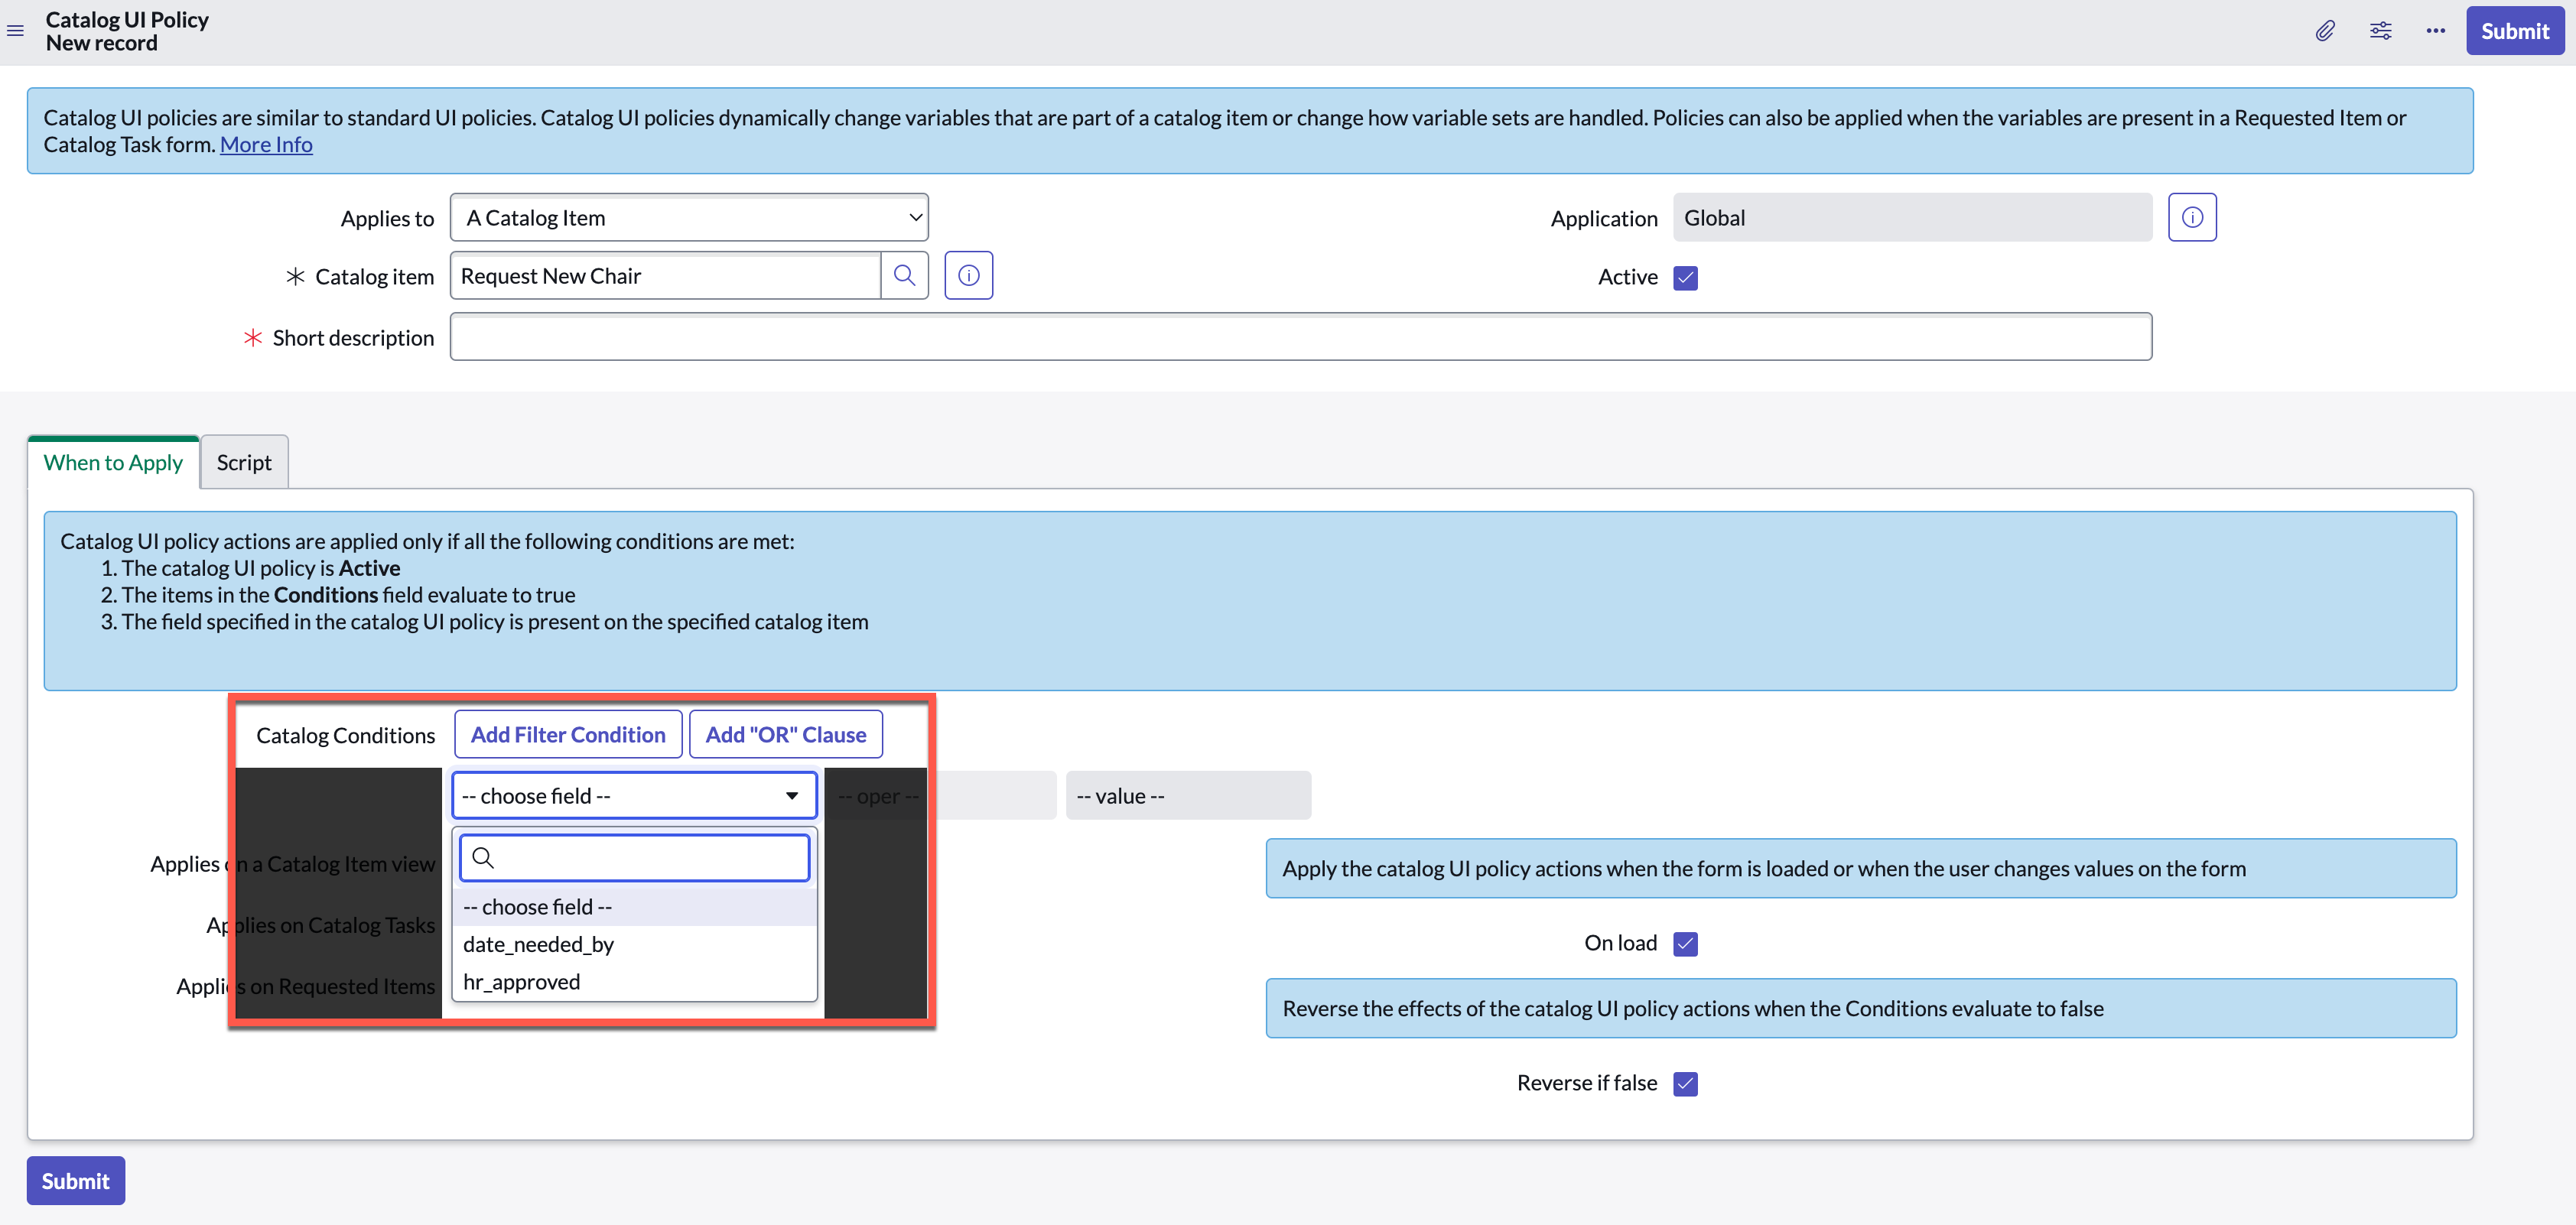Open the Catalog item lookup magnifier
The height and width of the screenshot is (1225, 2576).
click(x=905, y=275)
